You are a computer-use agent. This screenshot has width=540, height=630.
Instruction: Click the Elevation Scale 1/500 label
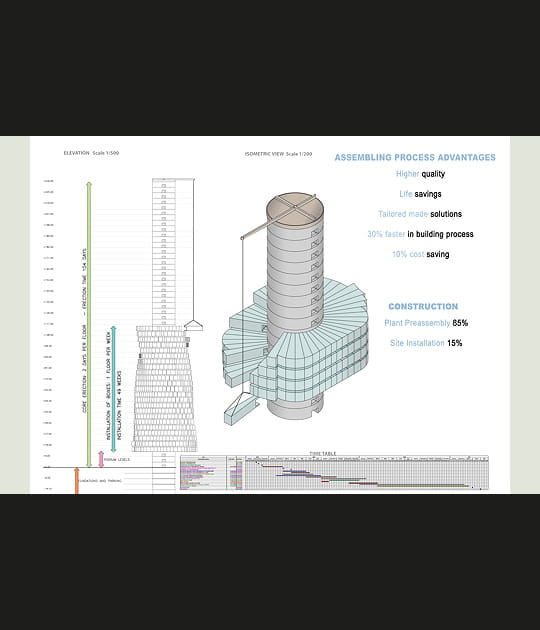[91, 153]
